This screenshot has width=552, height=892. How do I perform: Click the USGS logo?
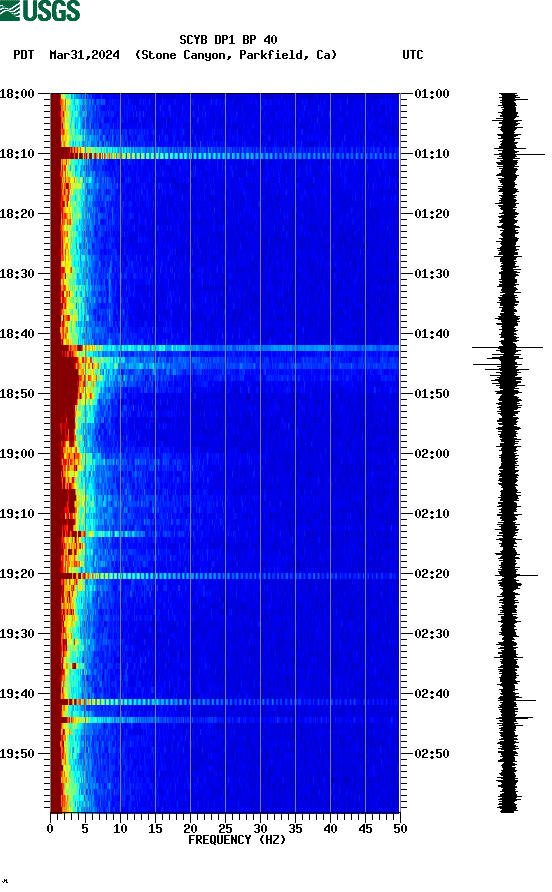point(40,10)
